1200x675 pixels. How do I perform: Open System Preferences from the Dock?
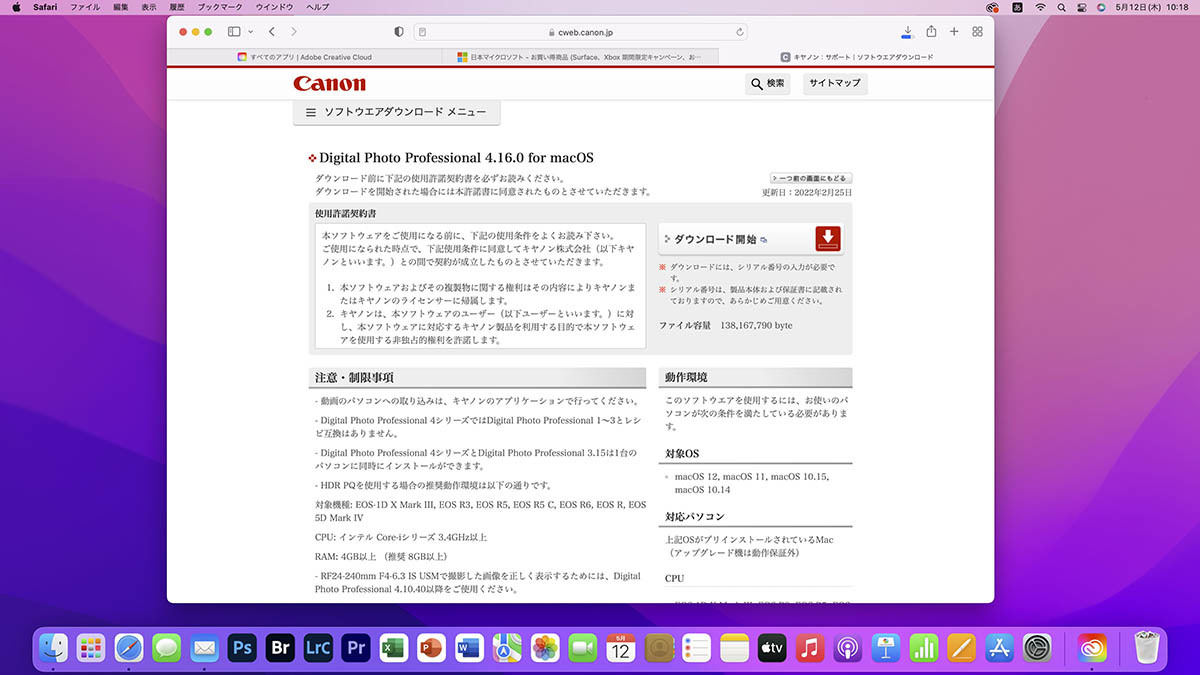[1038, 648]
